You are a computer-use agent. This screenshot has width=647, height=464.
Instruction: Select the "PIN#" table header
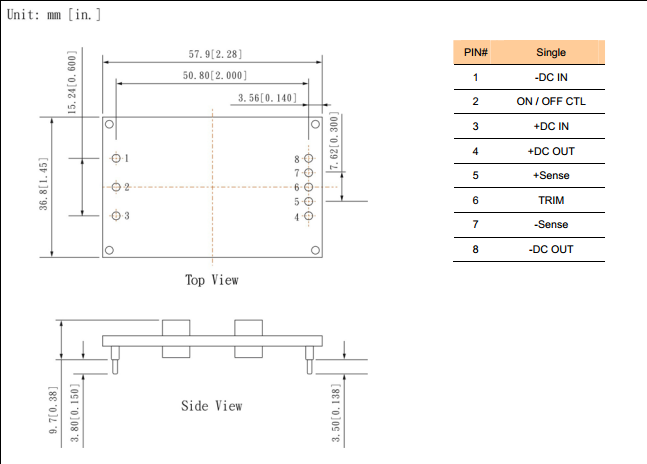(x=475, y=52)
